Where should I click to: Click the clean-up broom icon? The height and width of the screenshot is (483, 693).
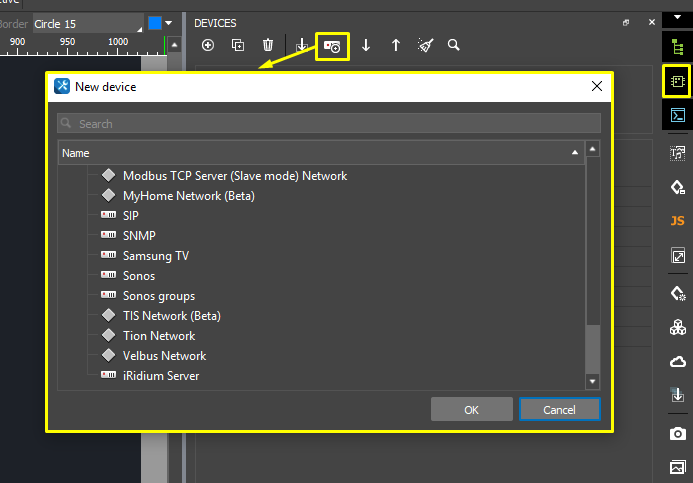(x=425, y=45)
